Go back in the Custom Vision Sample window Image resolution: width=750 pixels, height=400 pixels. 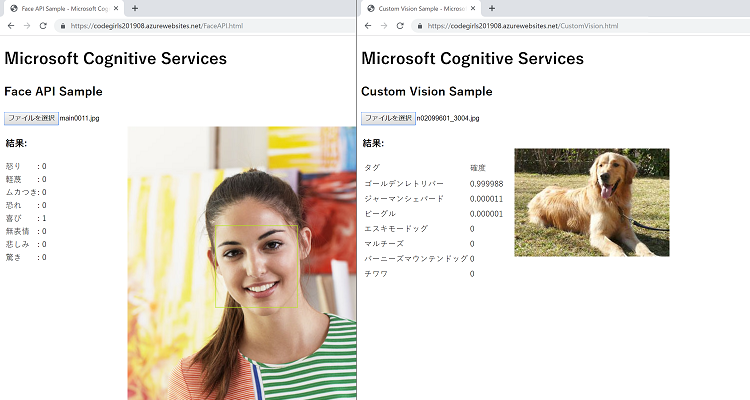pyautogui.click(x=368, y=26)
